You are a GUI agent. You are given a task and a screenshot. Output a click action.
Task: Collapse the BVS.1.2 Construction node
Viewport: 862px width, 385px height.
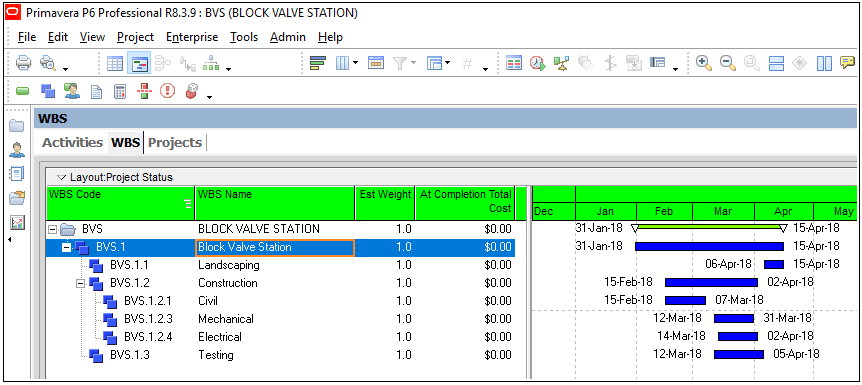pyautogui.click(x=80, y=283)
